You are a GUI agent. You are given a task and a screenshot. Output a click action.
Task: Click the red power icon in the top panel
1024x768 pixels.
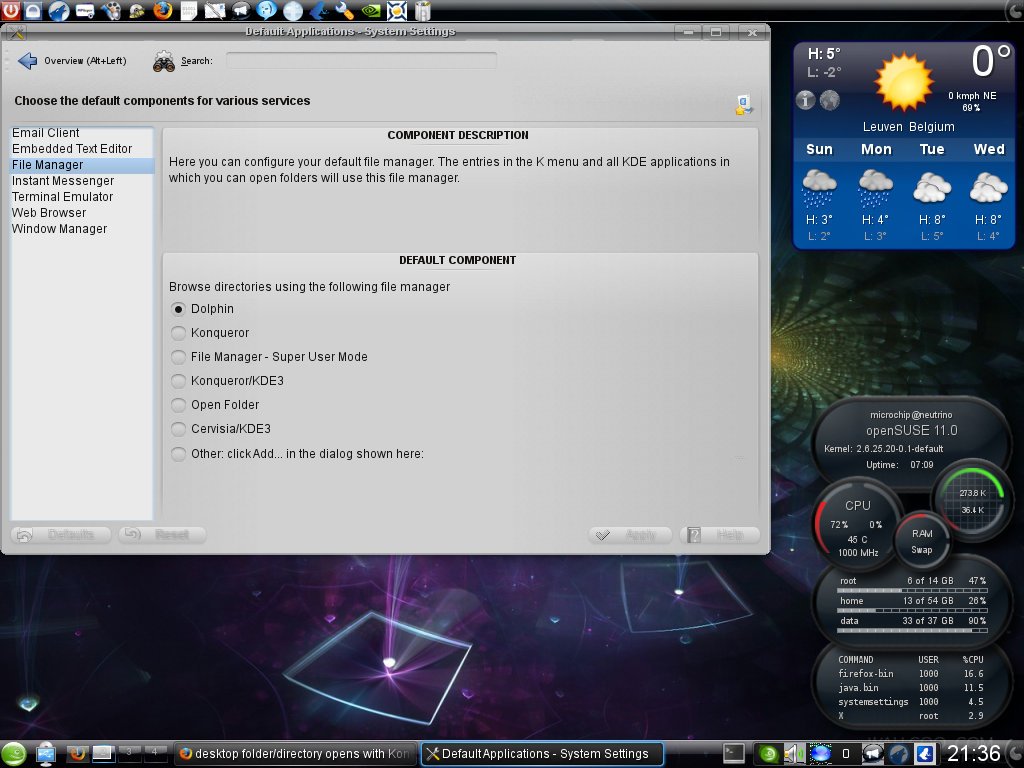coord(11,10)
